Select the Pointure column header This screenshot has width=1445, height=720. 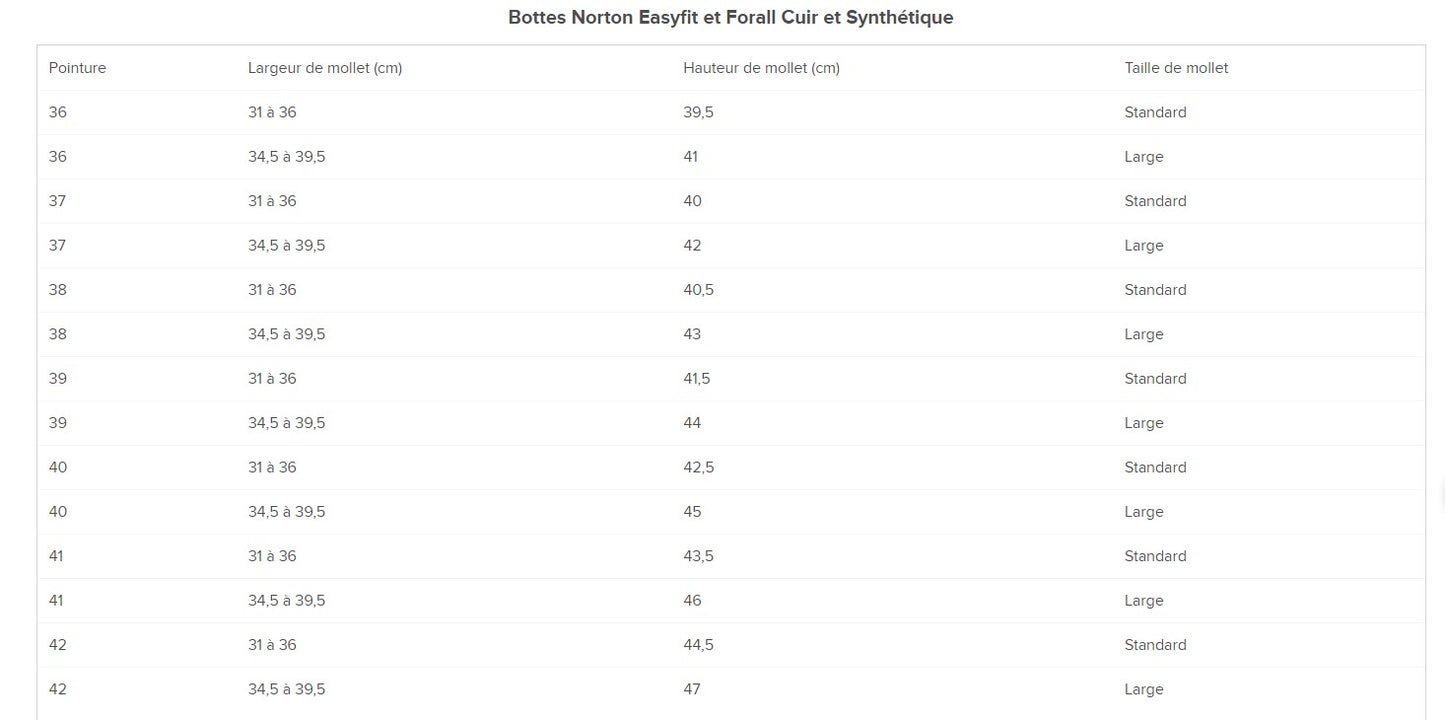[x=77, y=68]
